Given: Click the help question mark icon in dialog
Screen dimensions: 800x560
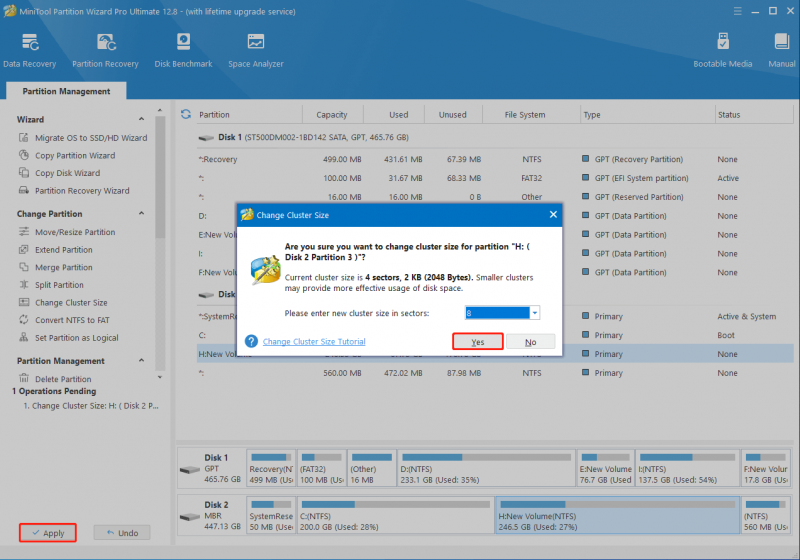Looking at the screenshot, I should coord(251,341).
